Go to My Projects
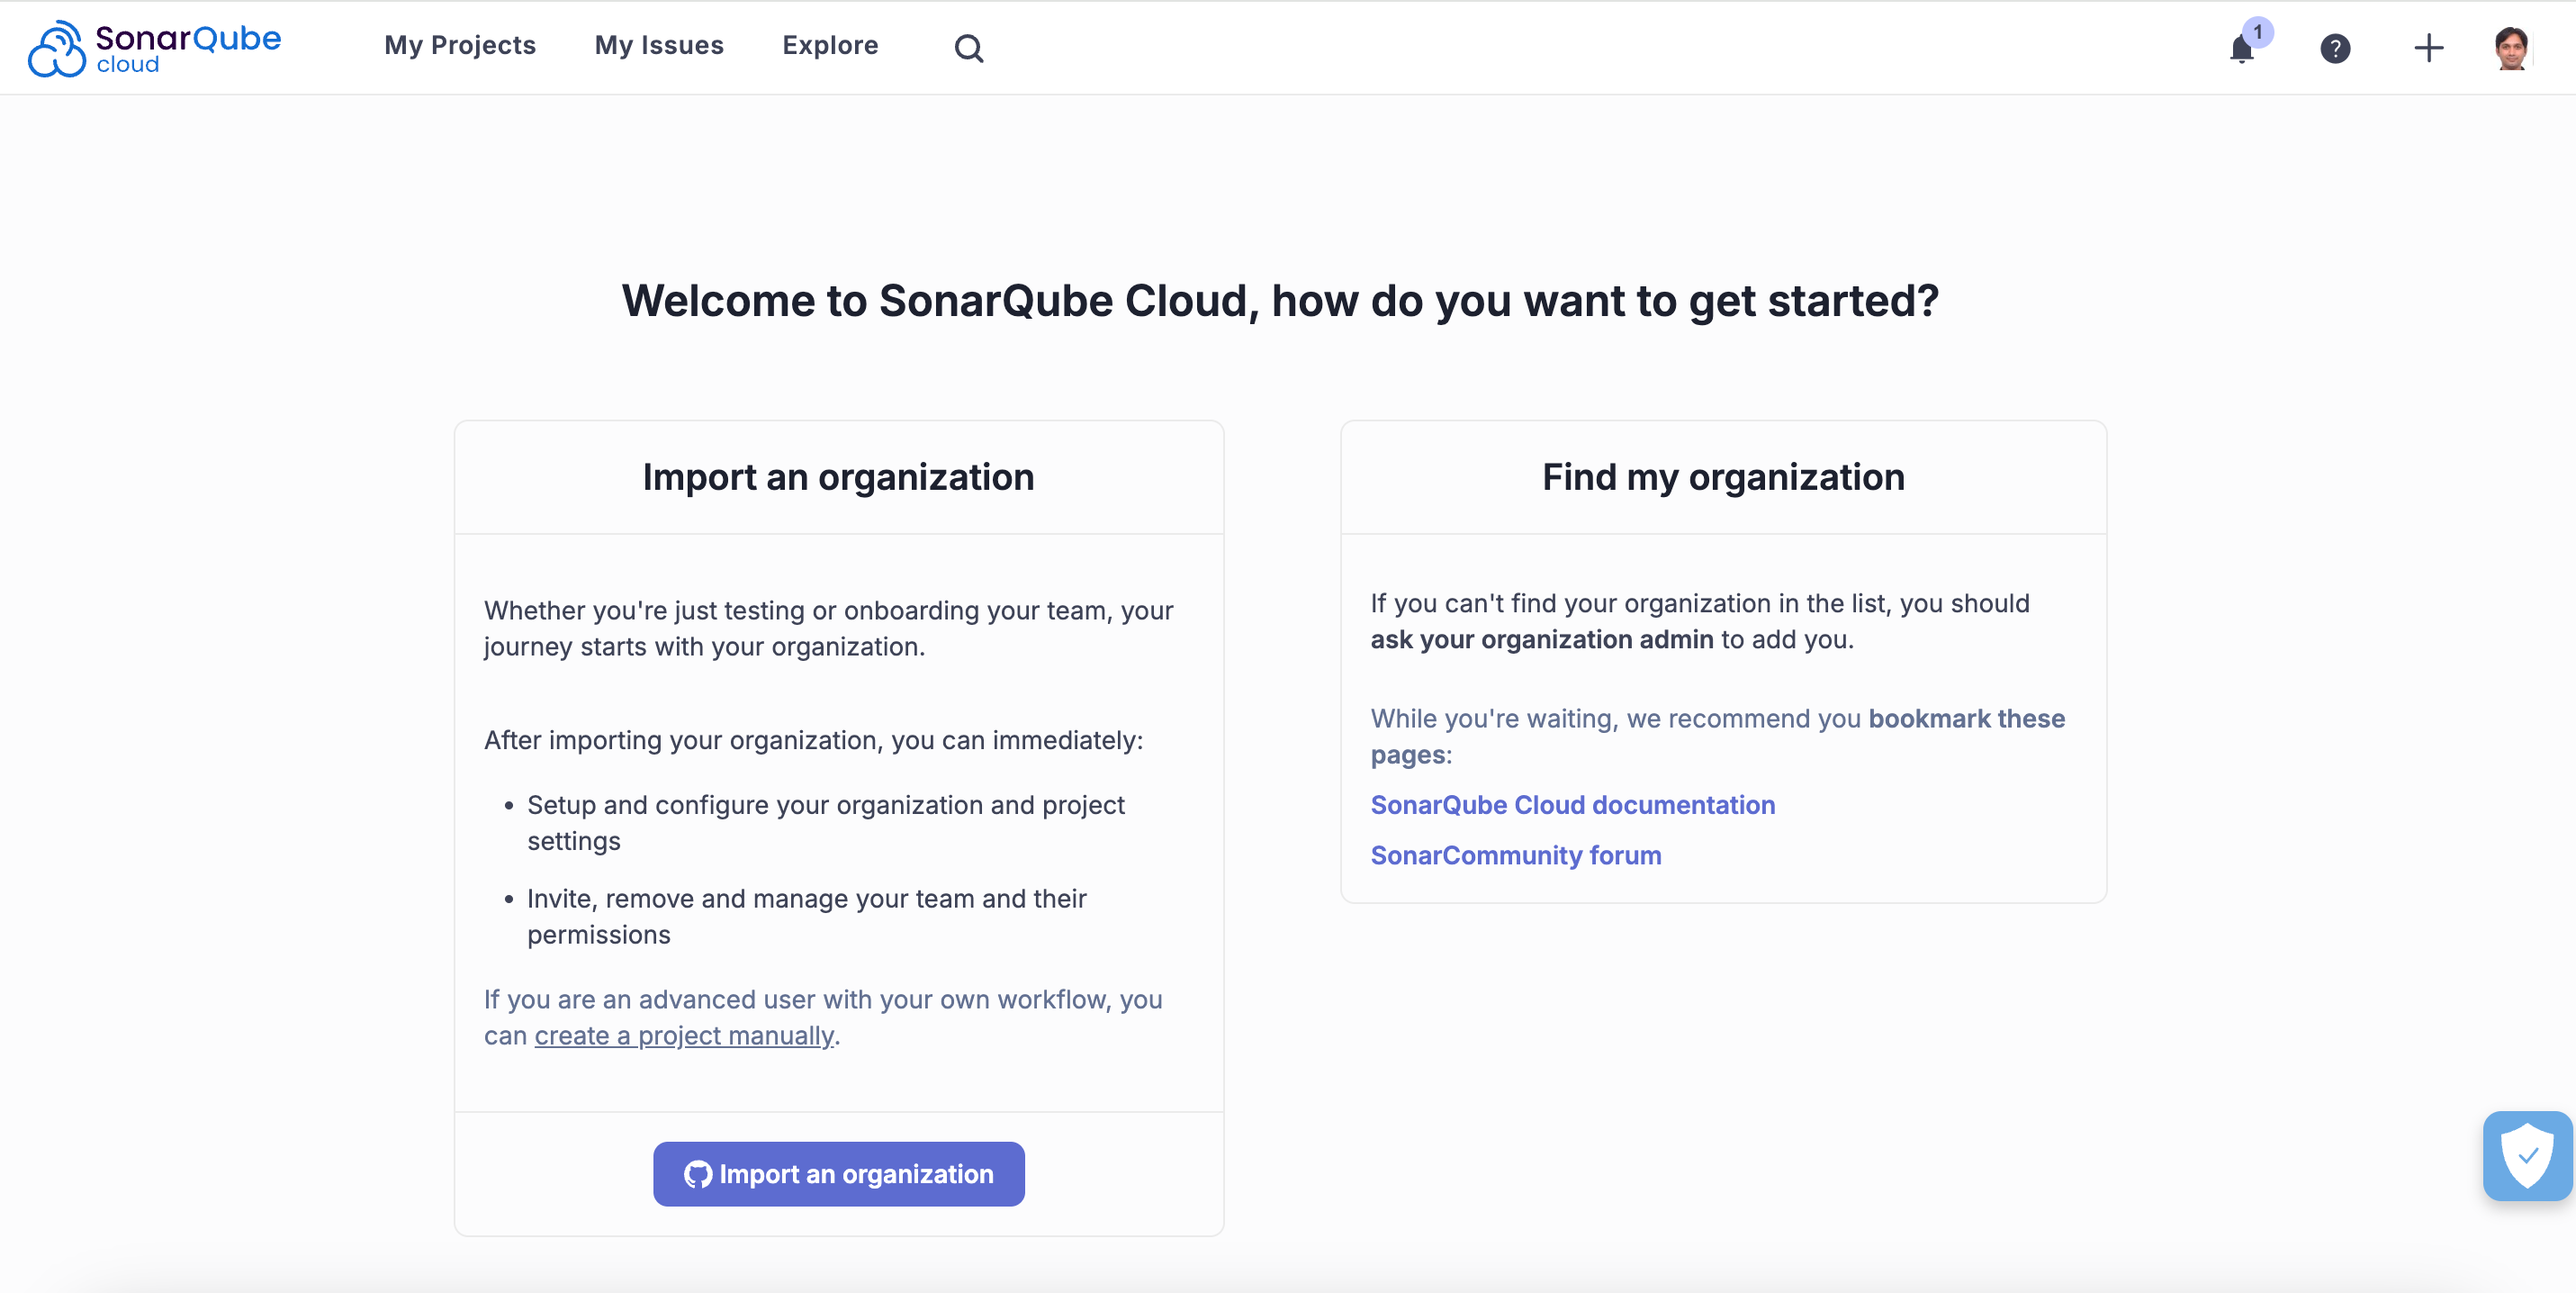This screenshot has height=1293, width=2576. [460, 45]
